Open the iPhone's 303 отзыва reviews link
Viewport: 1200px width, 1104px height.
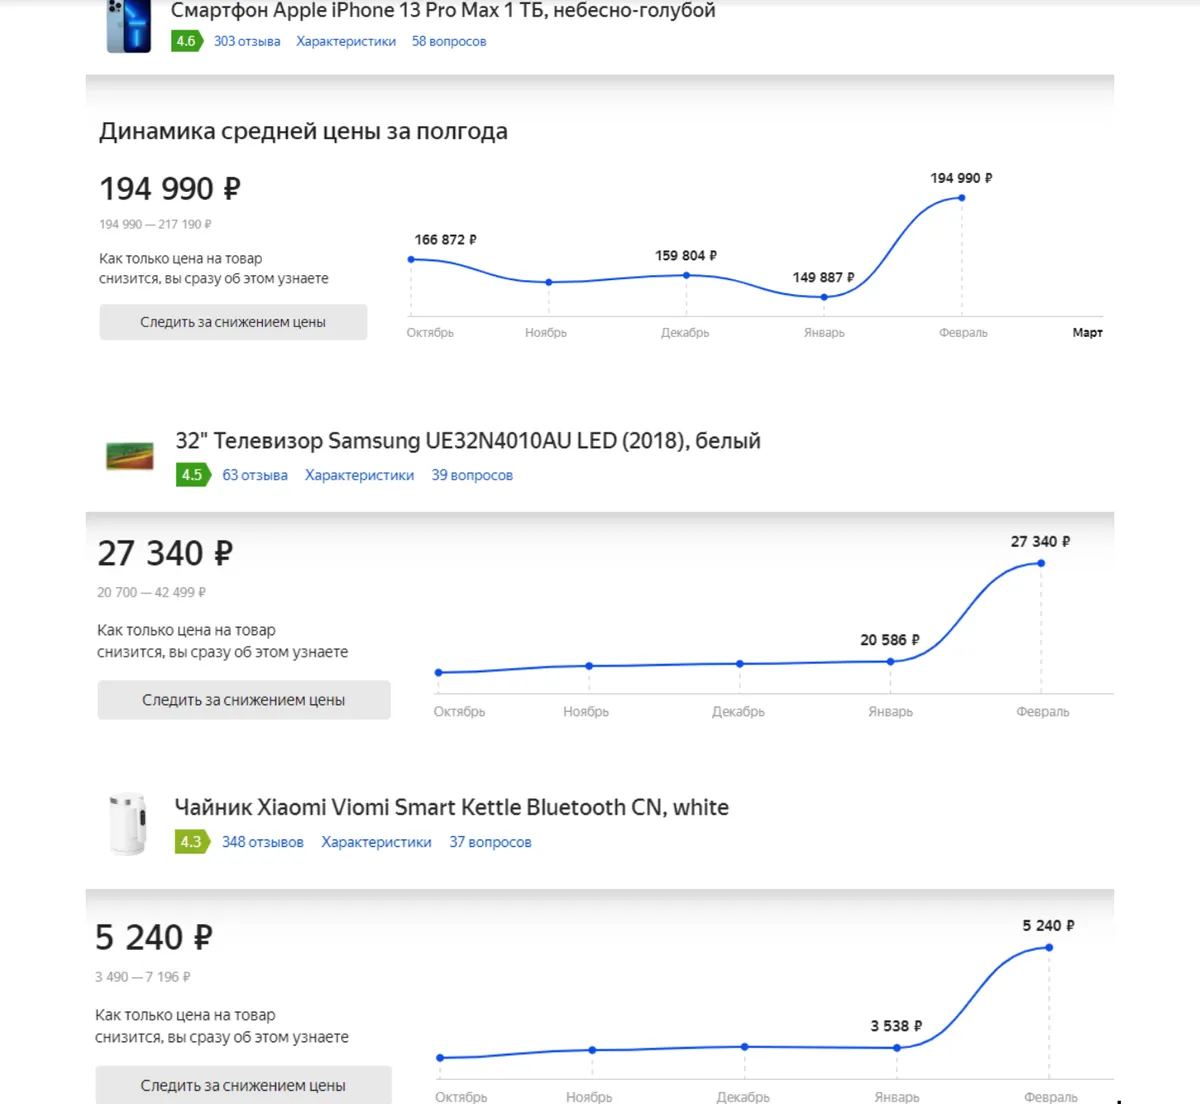coord(247,41)
